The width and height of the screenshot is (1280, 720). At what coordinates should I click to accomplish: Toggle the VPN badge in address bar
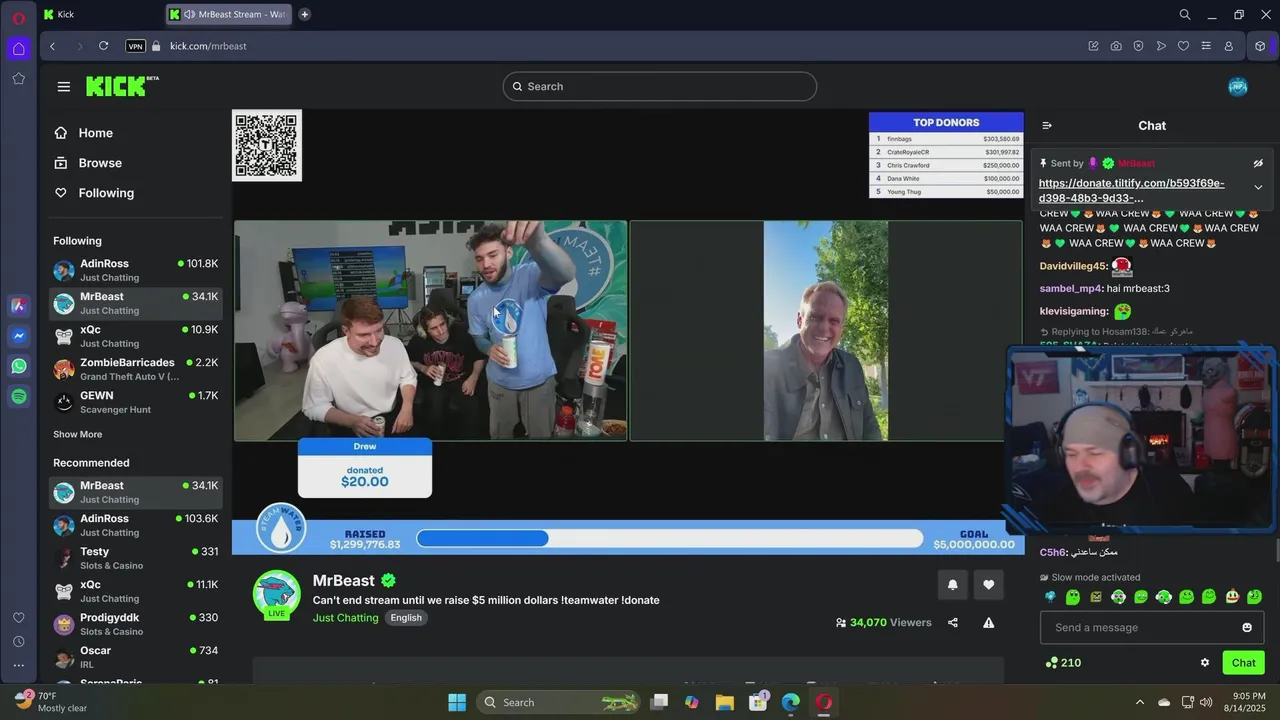click(x=136, y=46)
